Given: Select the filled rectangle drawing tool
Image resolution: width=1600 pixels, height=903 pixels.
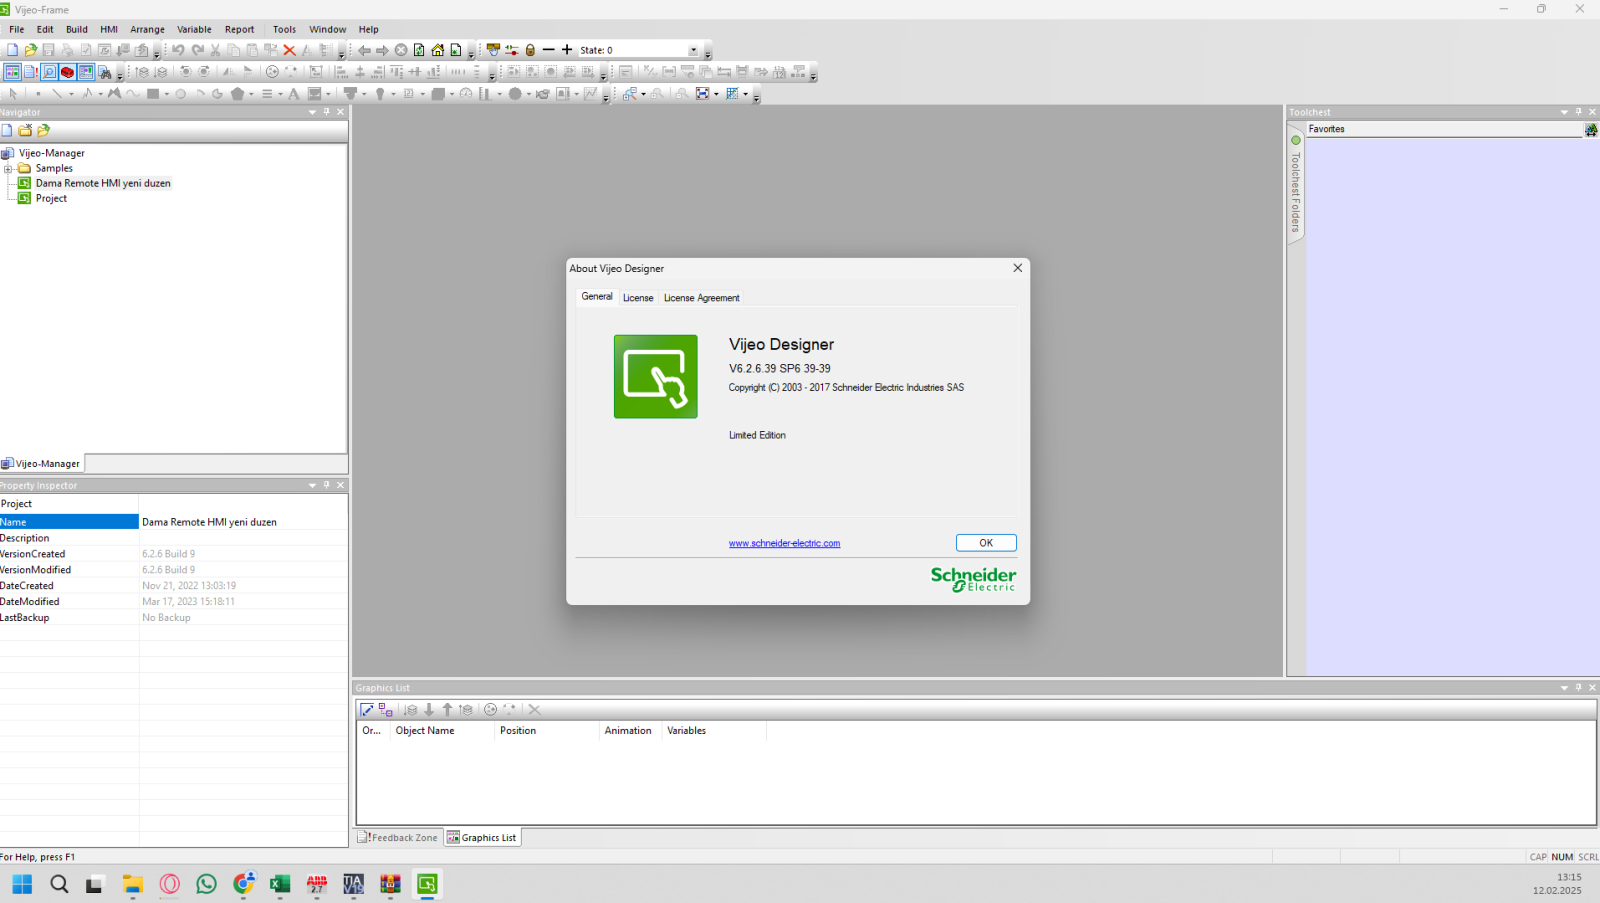Looking at the screenshot, I should coord(153,94).
